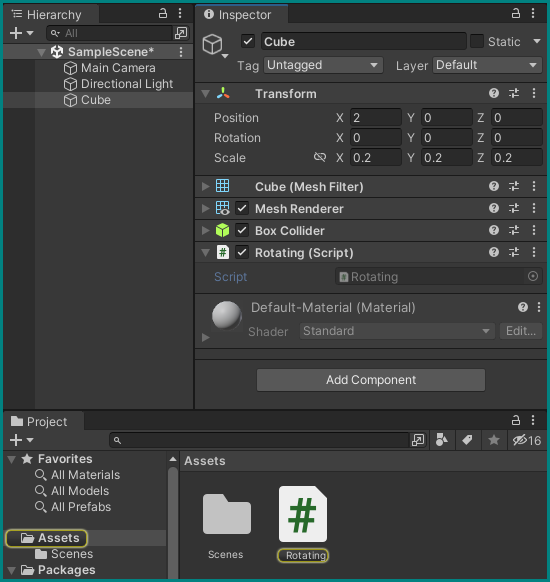Open Project panel three-dot options menu
Image resolution: width=550 pixels, height=582 pixels.
click(x=533, y=420)
